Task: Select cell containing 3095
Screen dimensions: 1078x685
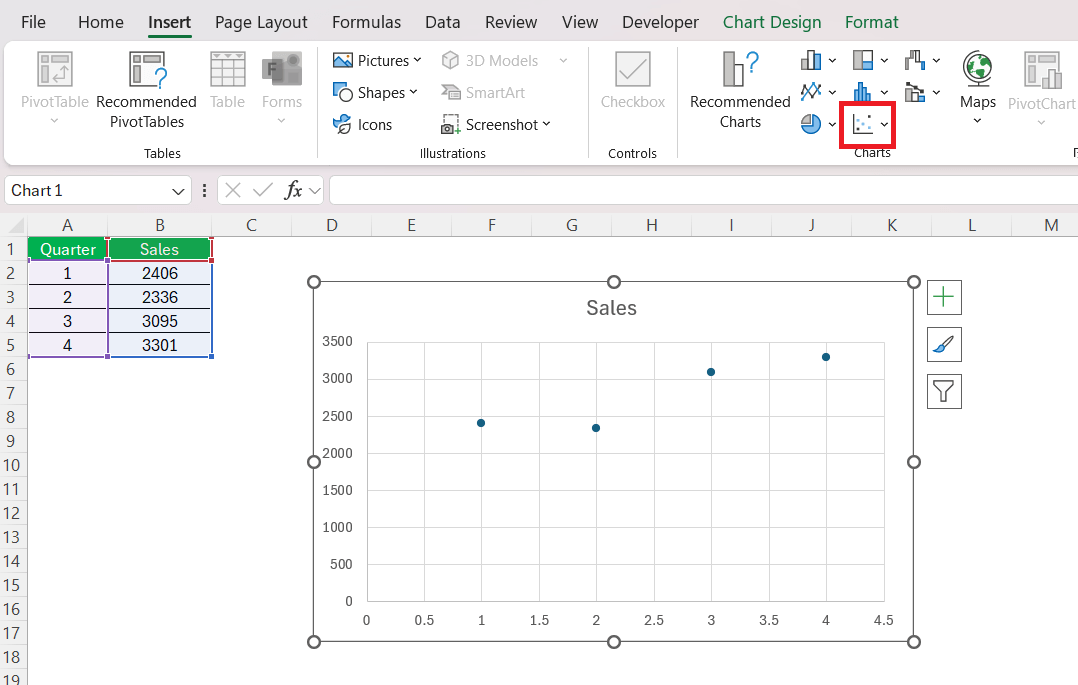Action: click(160, 321)
